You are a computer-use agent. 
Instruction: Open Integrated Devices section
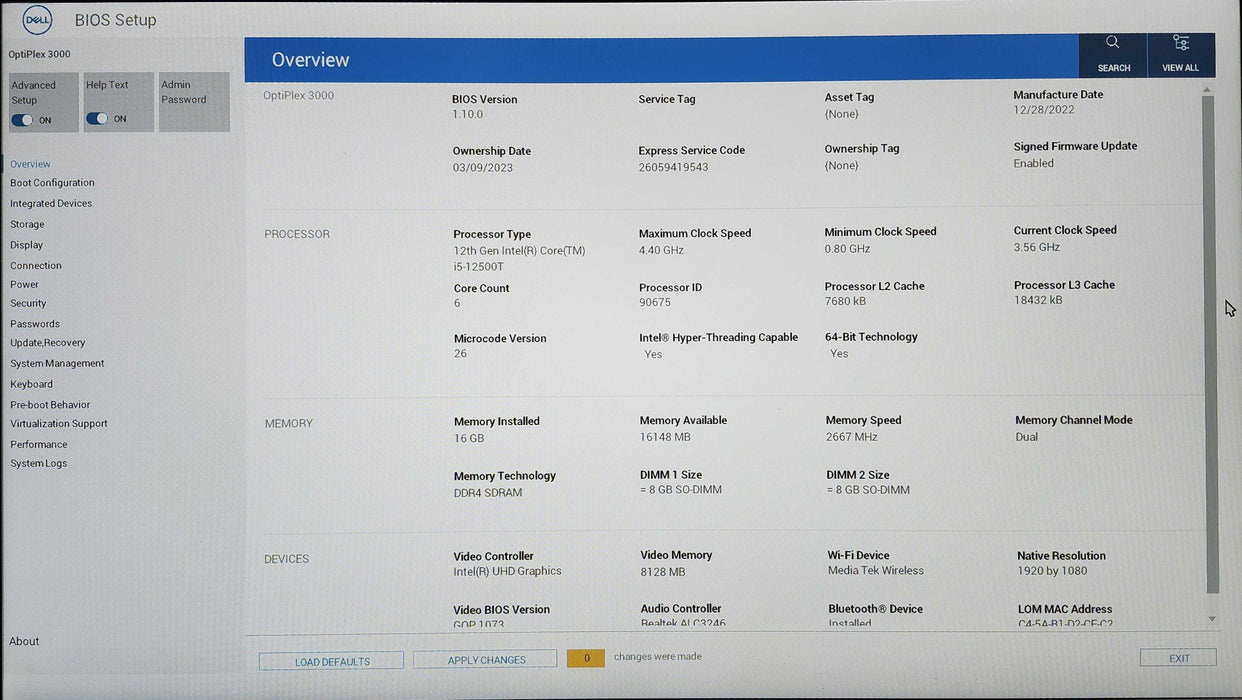51,203
